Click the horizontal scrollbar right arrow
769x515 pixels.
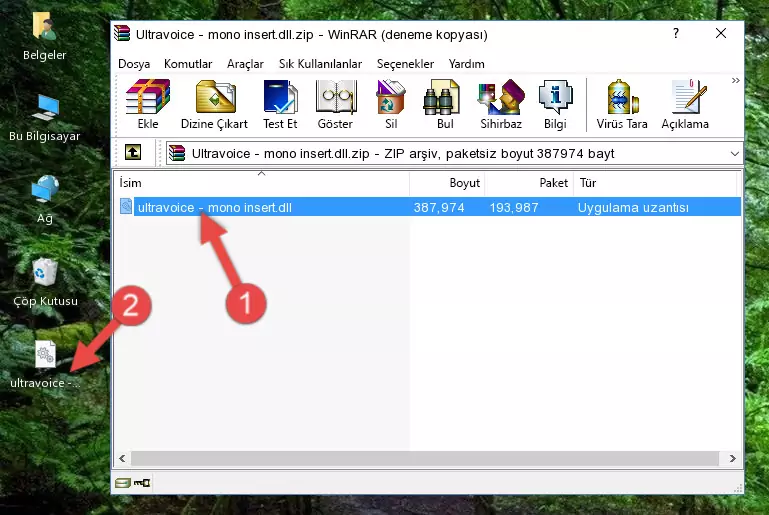732,458
